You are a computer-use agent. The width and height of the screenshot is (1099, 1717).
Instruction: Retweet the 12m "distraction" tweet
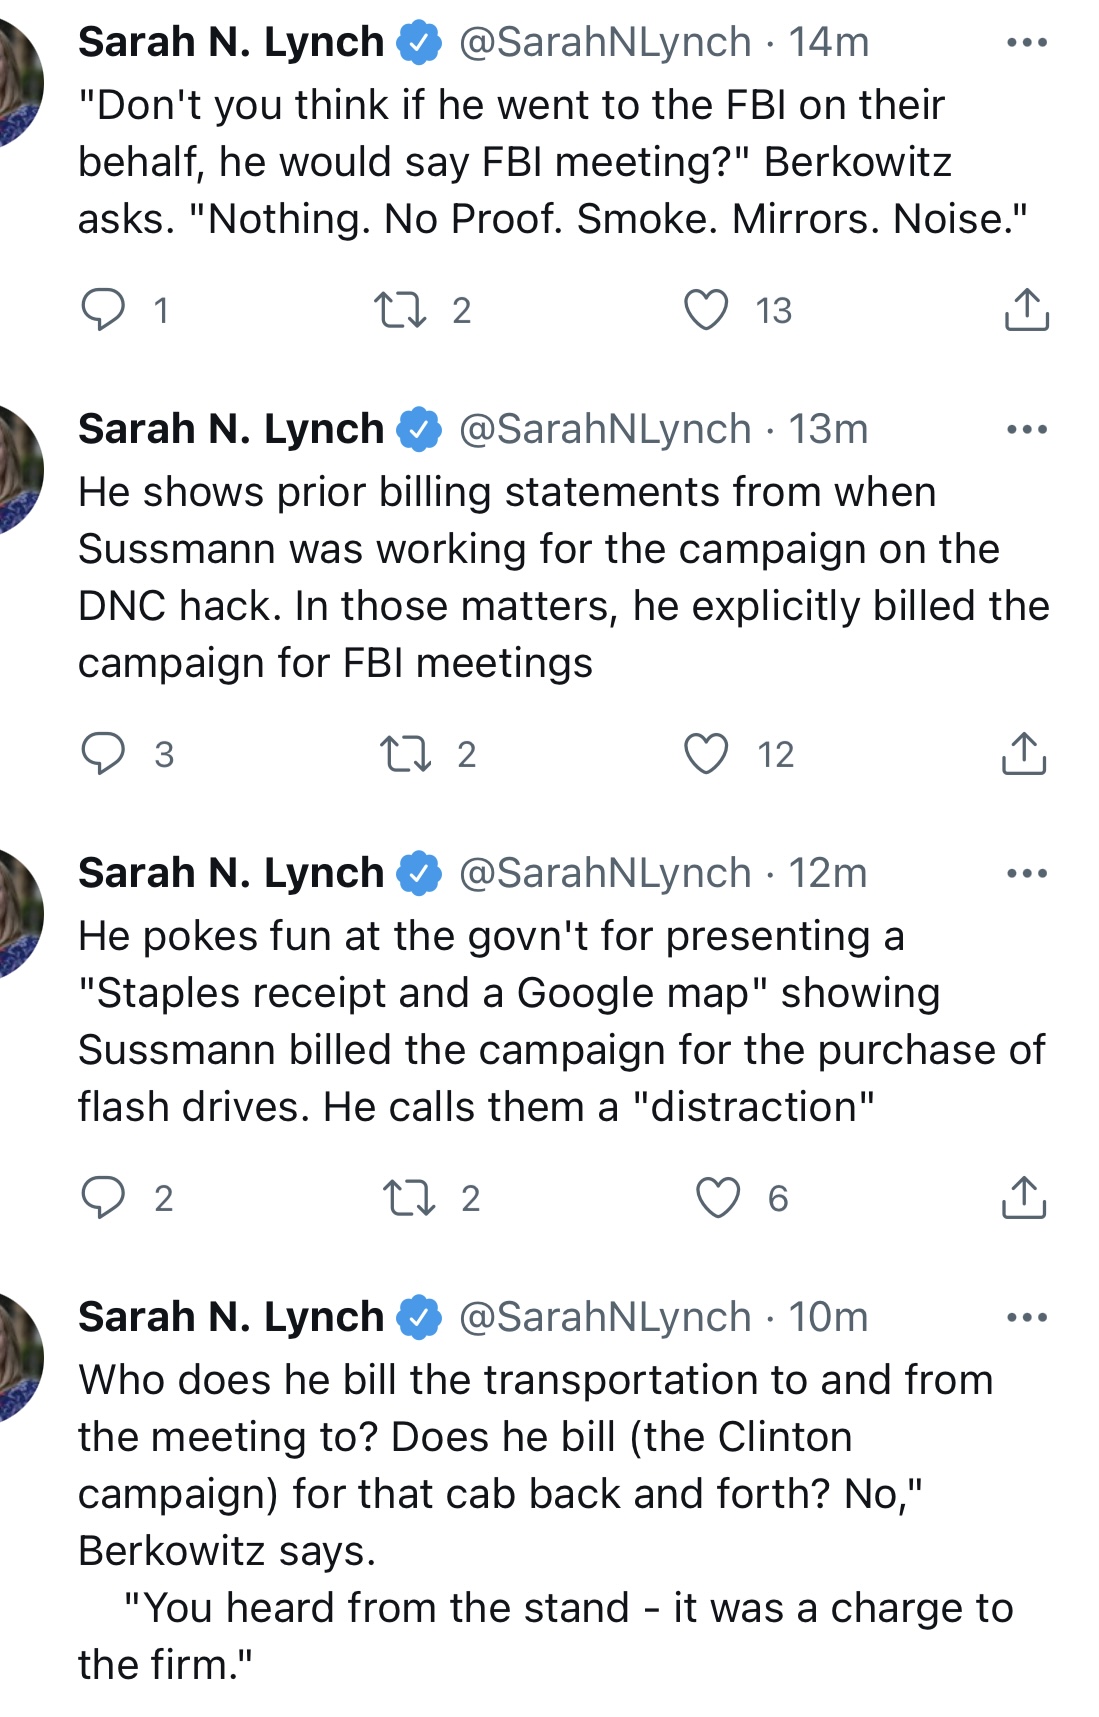pos(409,1198)
